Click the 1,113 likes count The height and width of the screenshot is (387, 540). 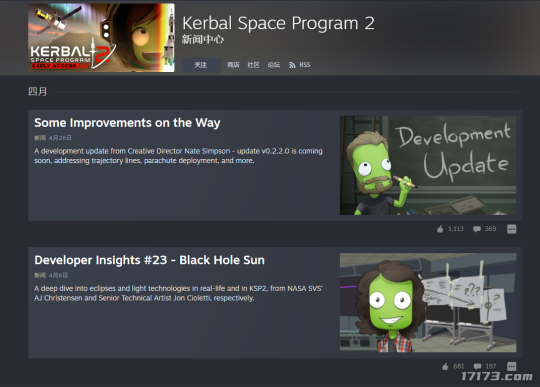[x=456, y=229]
